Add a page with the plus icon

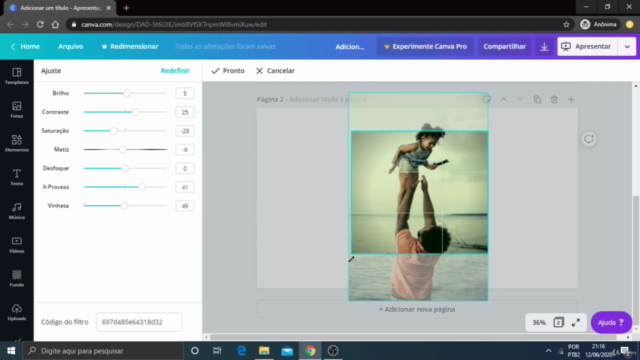[x=571, y=99]
